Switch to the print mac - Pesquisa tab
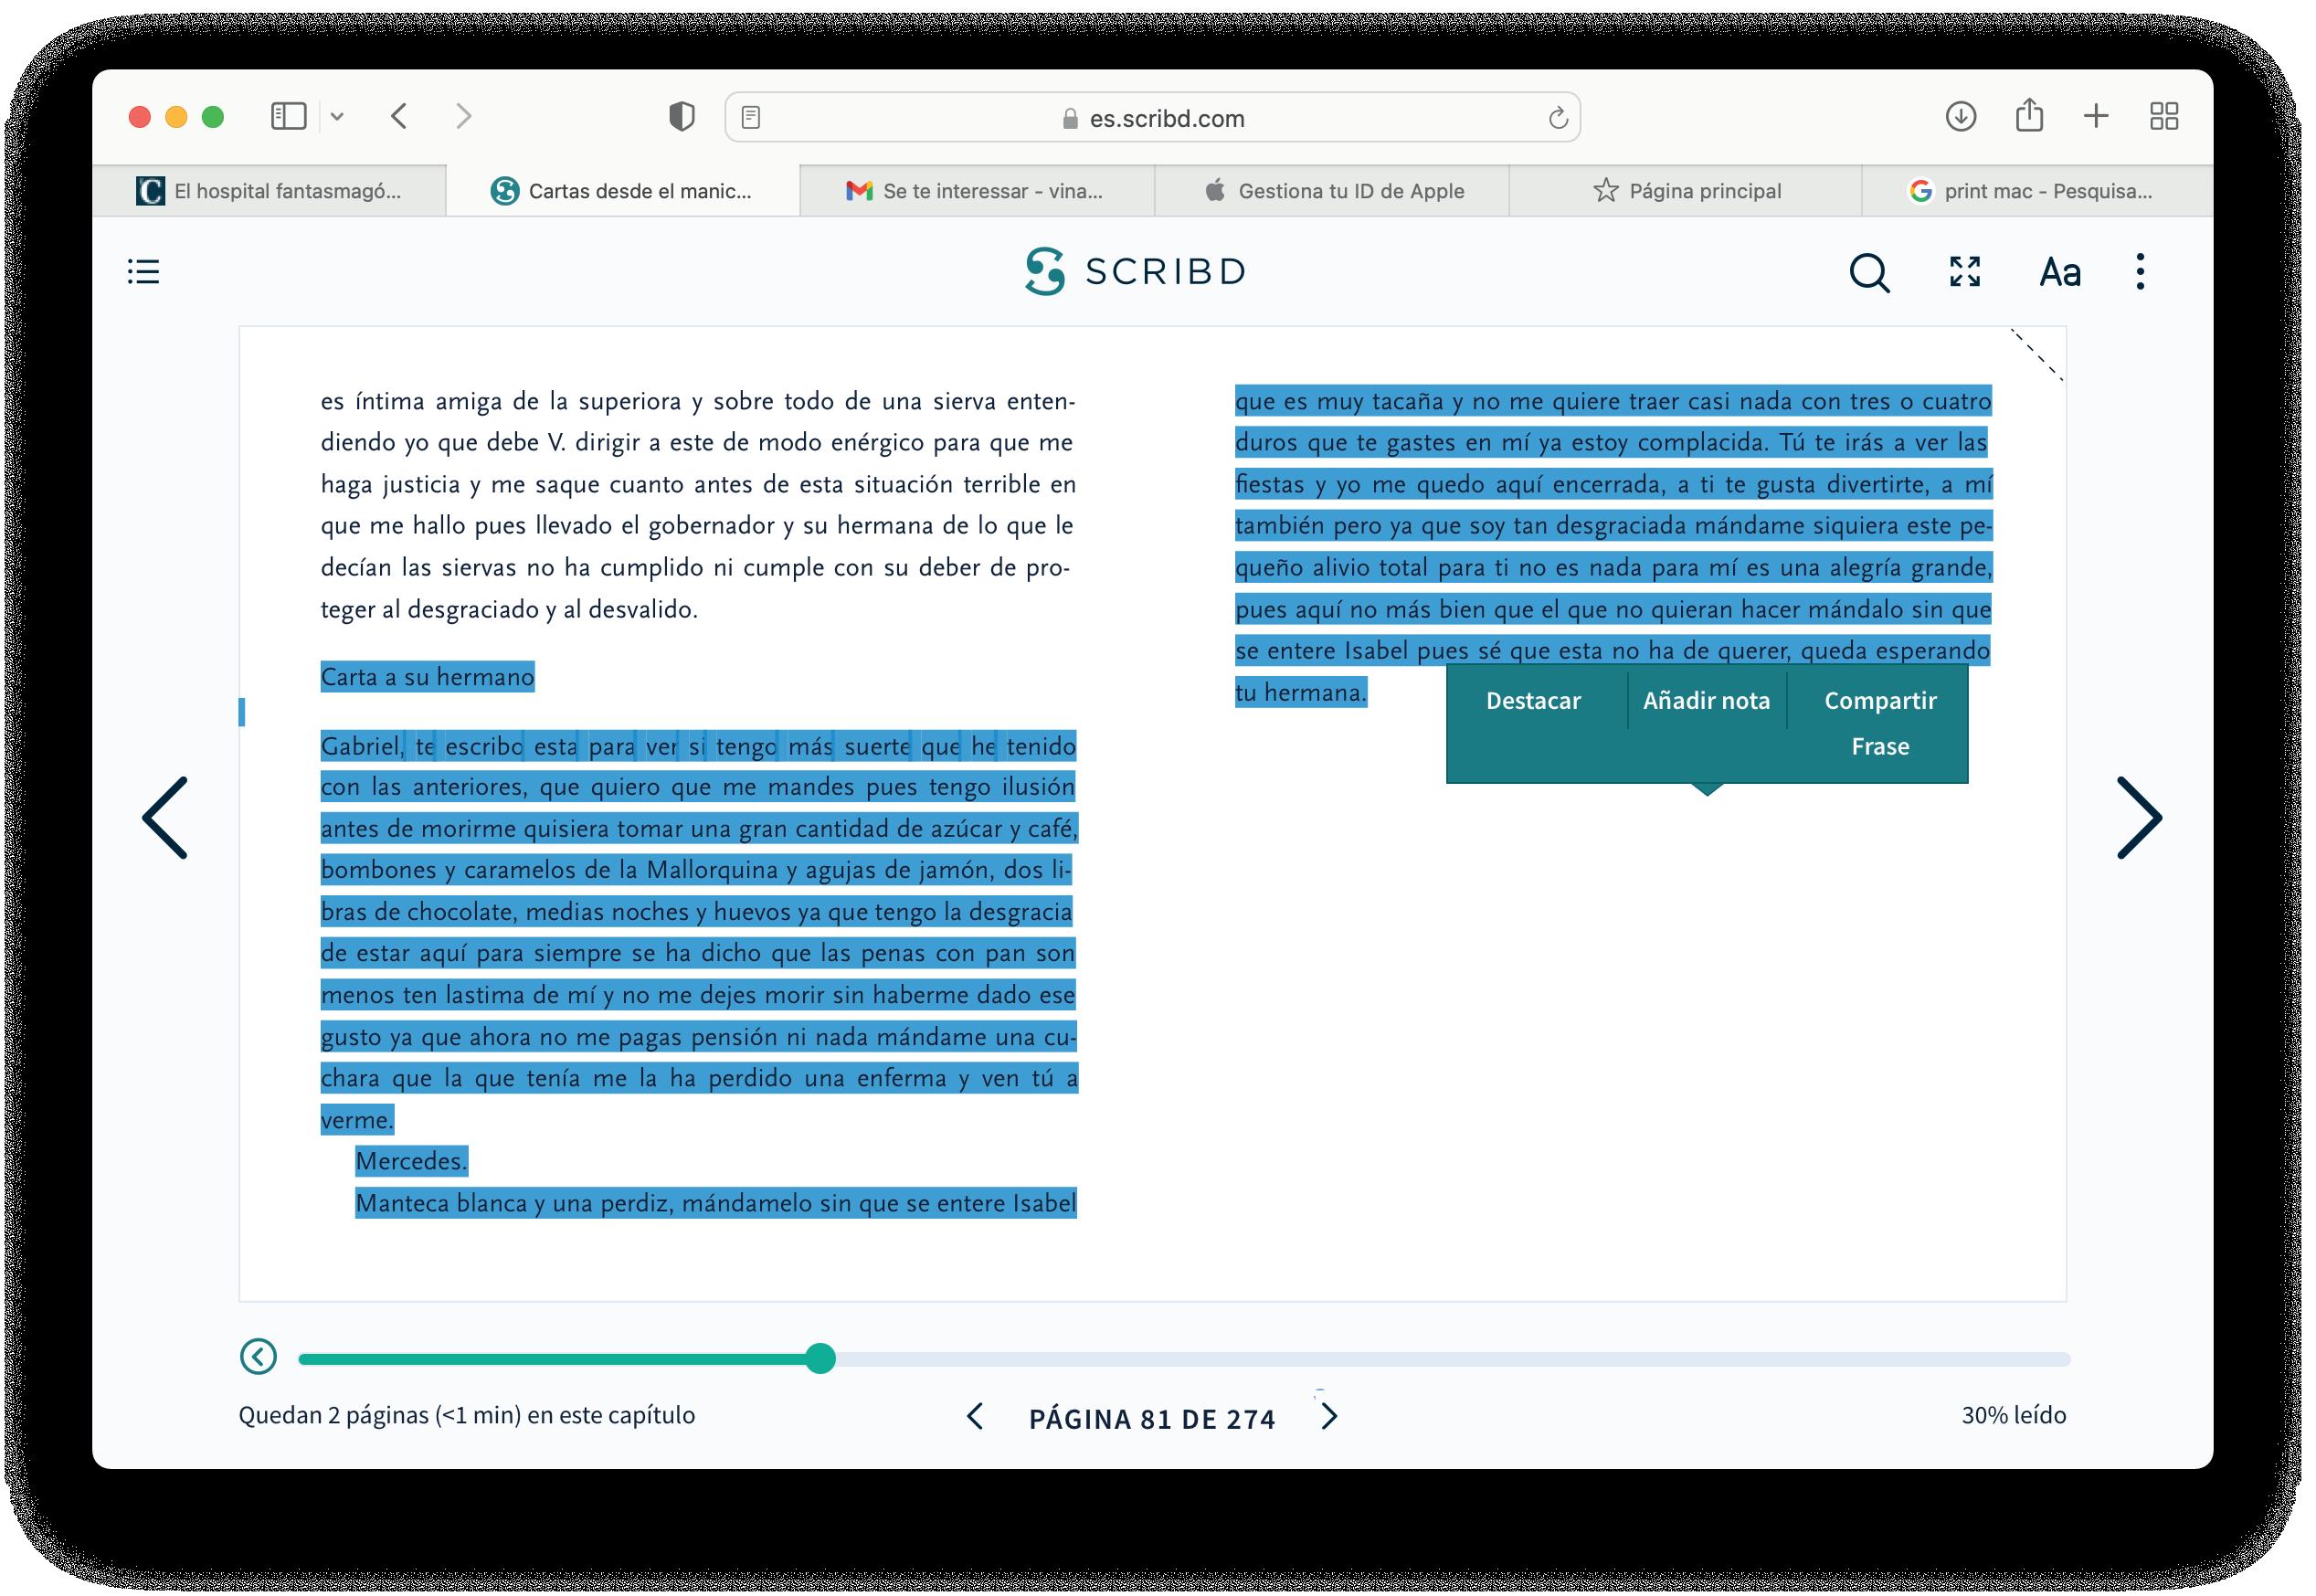 click(2038, 191)
